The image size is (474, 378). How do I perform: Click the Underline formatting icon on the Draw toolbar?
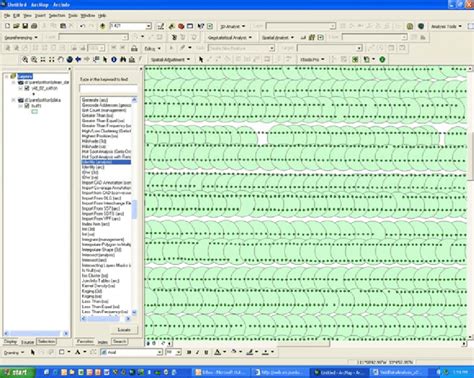click(x=206, y=352)
